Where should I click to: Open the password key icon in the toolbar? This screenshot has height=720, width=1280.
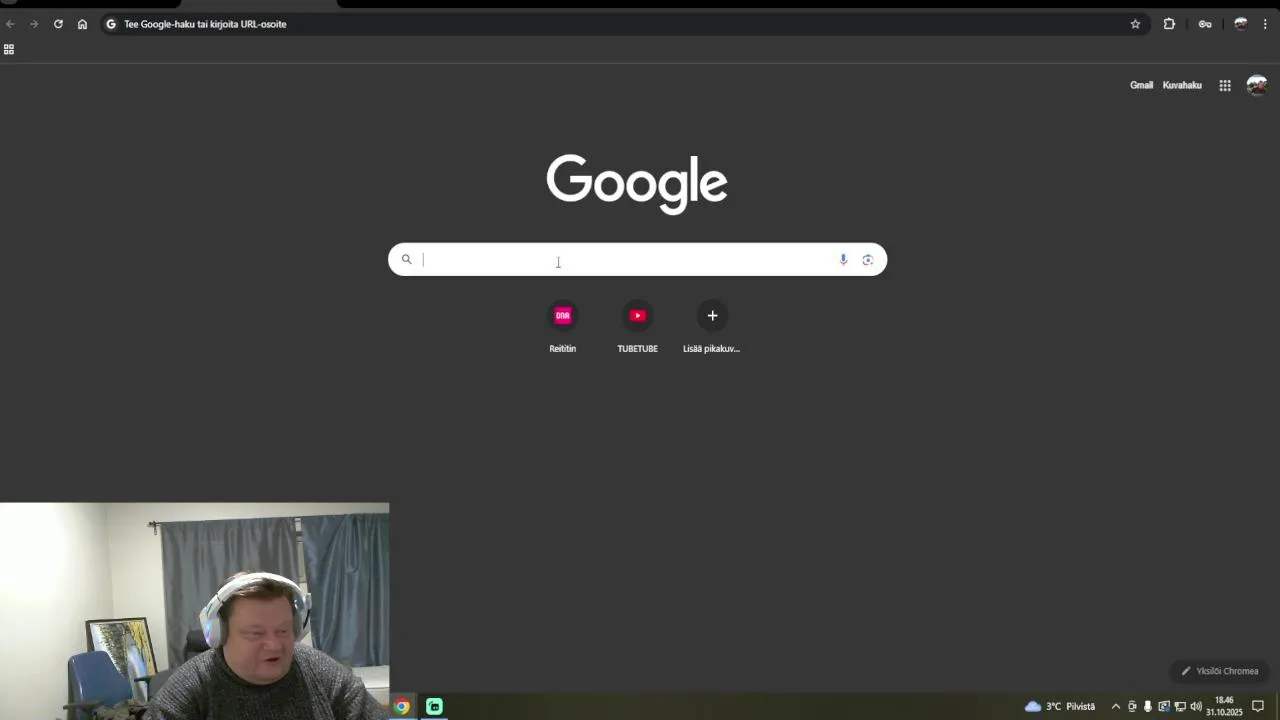point(1205,24)
